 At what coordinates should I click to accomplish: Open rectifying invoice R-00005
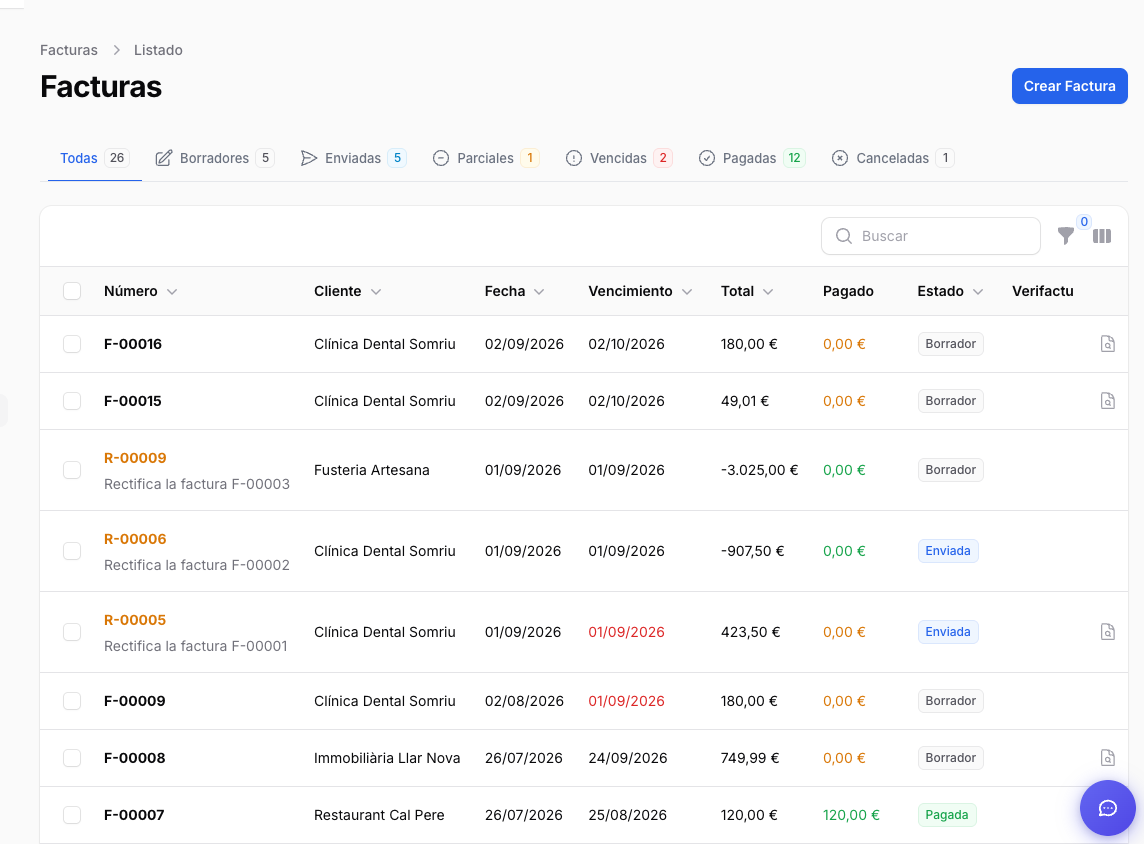tap(135, 619)
